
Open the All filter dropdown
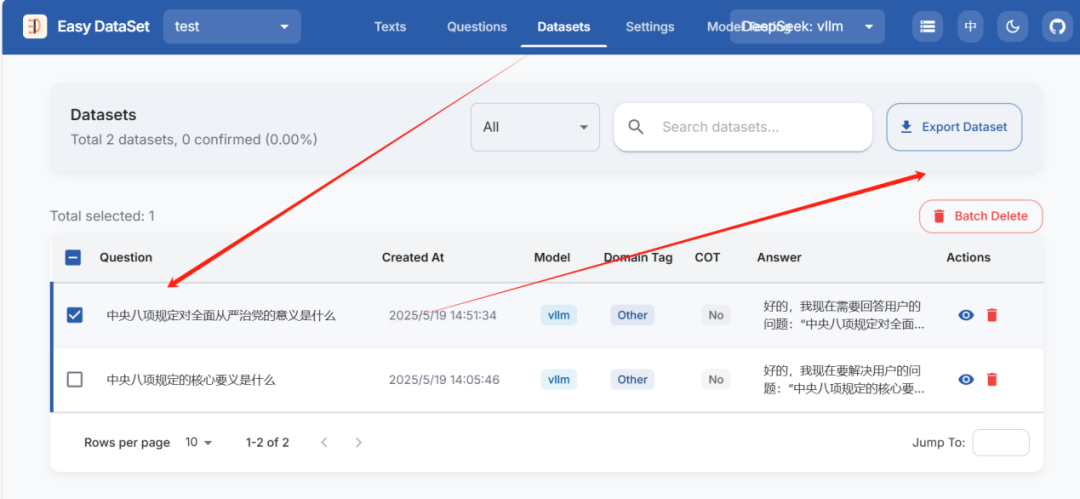535,127
